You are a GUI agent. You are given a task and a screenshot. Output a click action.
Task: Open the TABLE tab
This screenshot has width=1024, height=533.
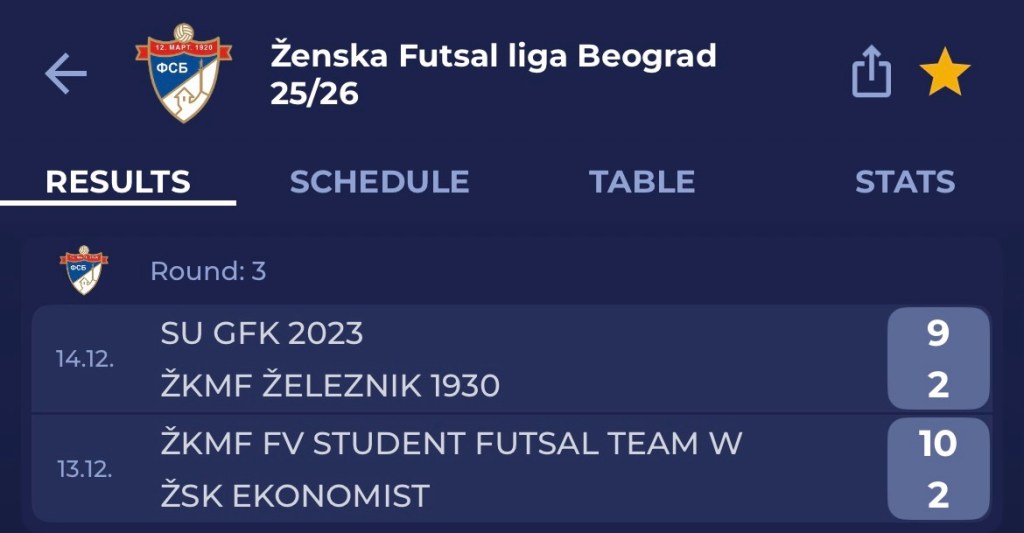point(642,182)
